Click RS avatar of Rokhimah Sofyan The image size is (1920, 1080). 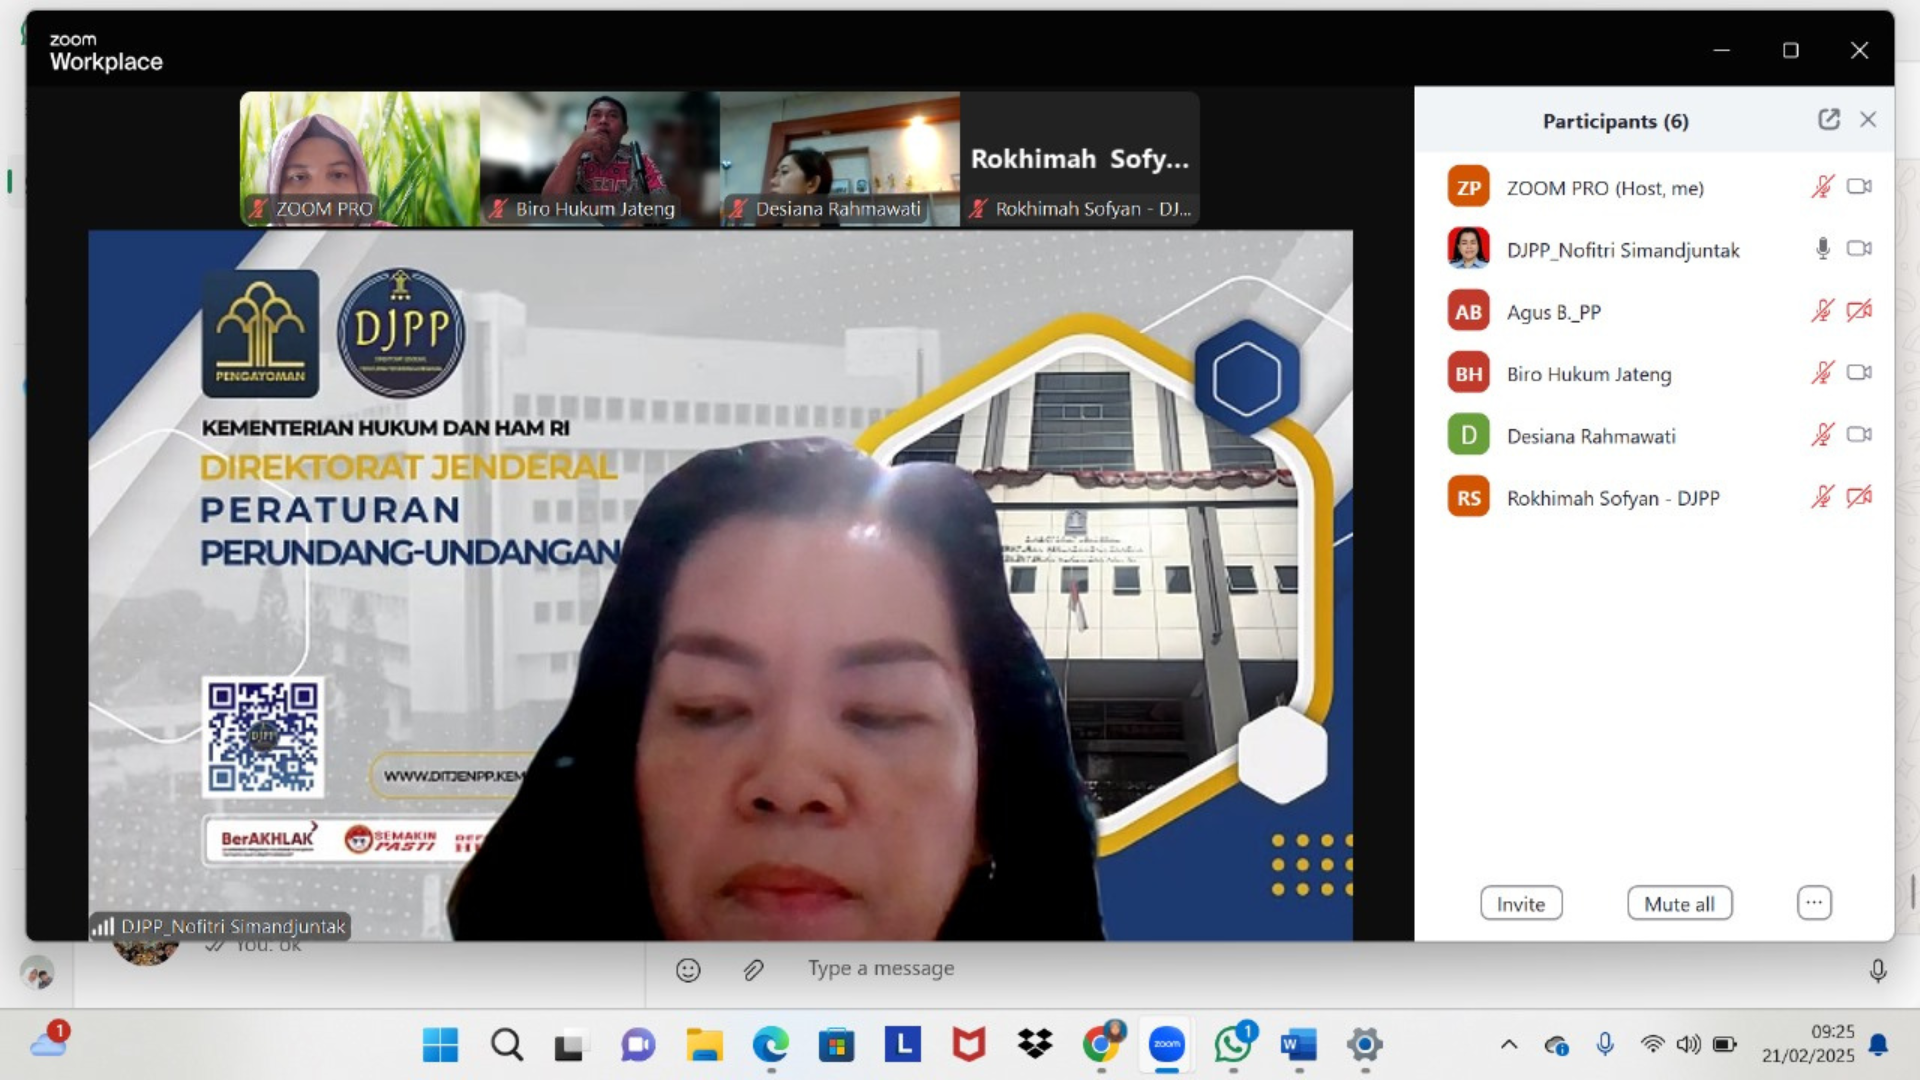point(1468,497)
